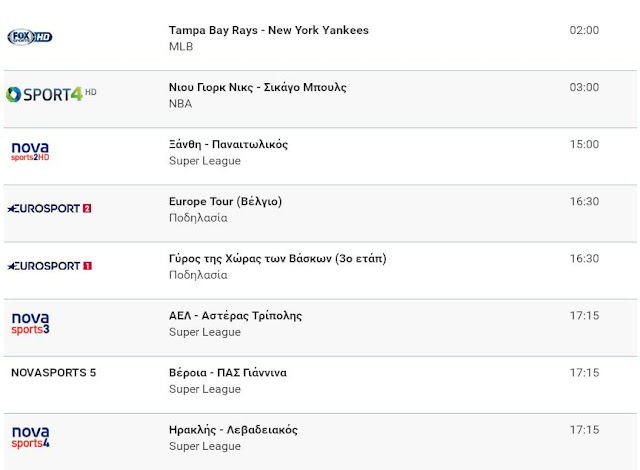The height and width of the screenshot is (470, 640).
Task: Click the MLB league label
Action: pos(181,46)
